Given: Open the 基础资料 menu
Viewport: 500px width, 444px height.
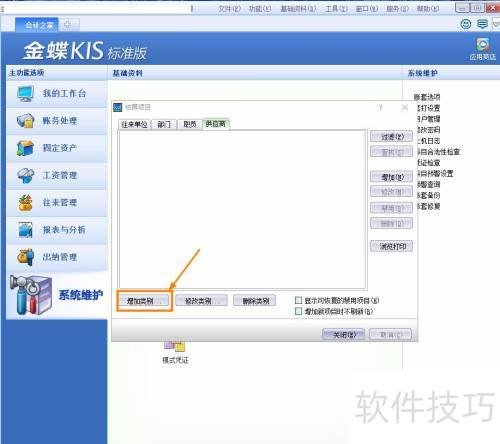Looking at the screenshot, I should [298, 8].
